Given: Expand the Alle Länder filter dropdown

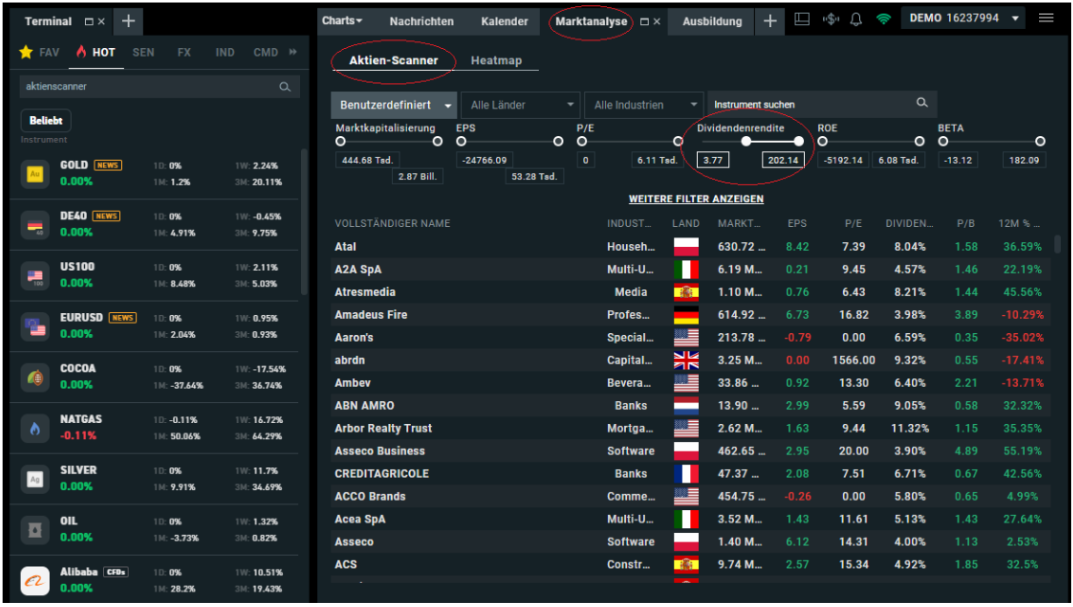Looking at the screenshot, I should [x=520, y=104].
